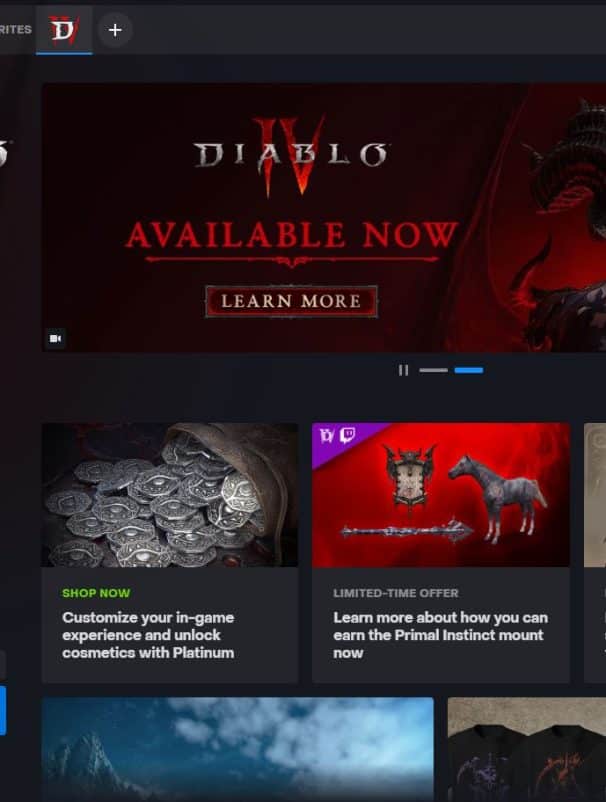
Task: Click the Twitch icon on the mount card
Action: (348, 435)
